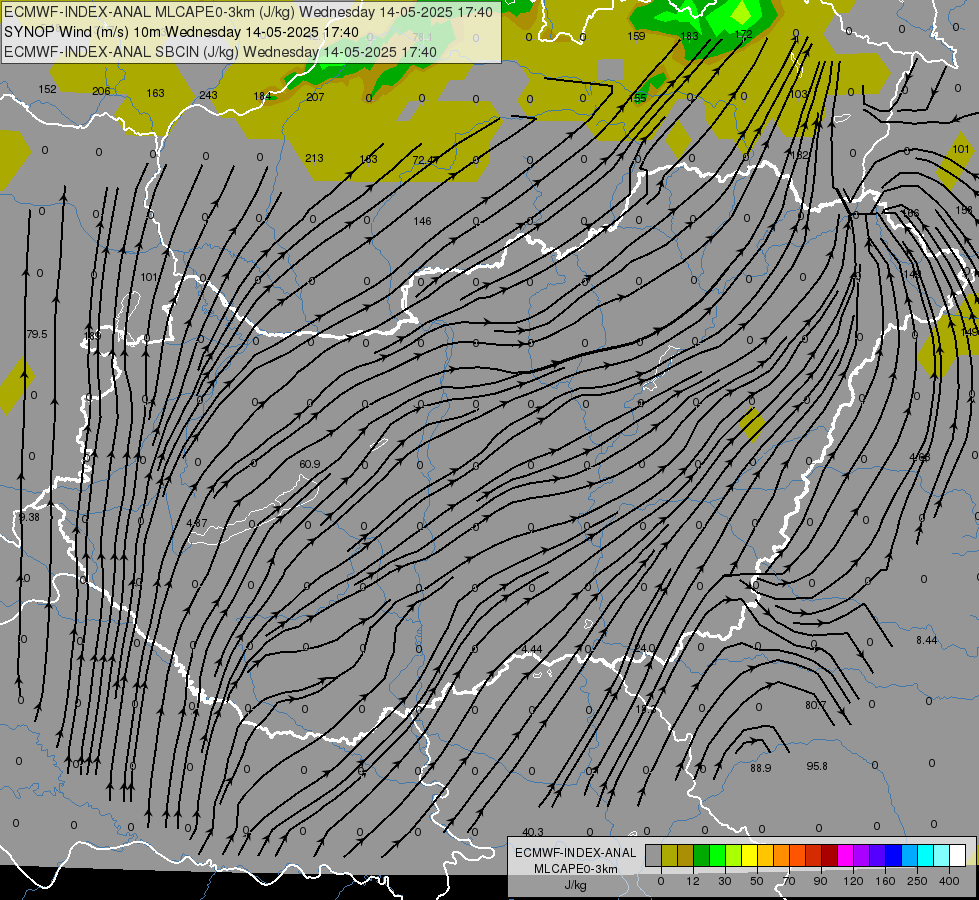Click the 'ECMWF-INDEX-ANAL SBCIN (J/kg)' title line
The height and width of the screenshot is (900, 979).
coord(220,52)
